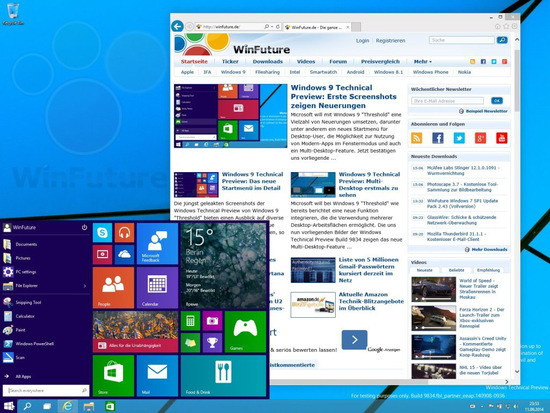Launch the Store tile
The image size is (550, 413).
point(113,376)
